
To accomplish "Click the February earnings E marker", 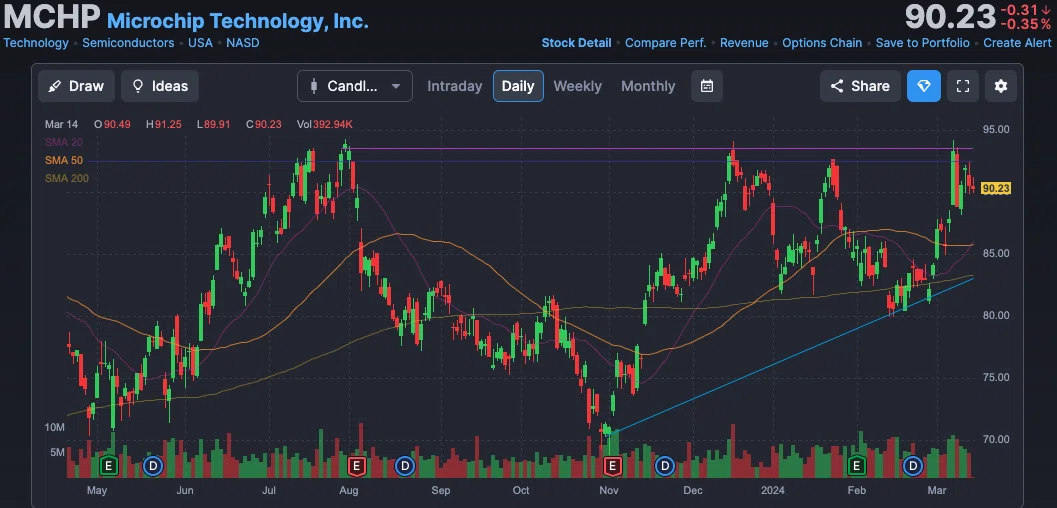I will [x=857, y=466].
